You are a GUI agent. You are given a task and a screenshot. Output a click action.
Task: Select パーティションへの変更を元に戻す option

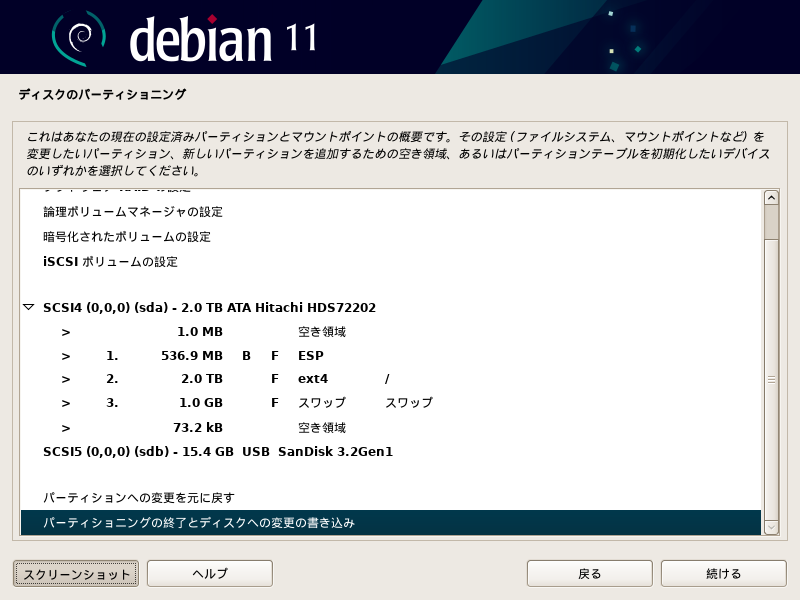pos(391,497)
